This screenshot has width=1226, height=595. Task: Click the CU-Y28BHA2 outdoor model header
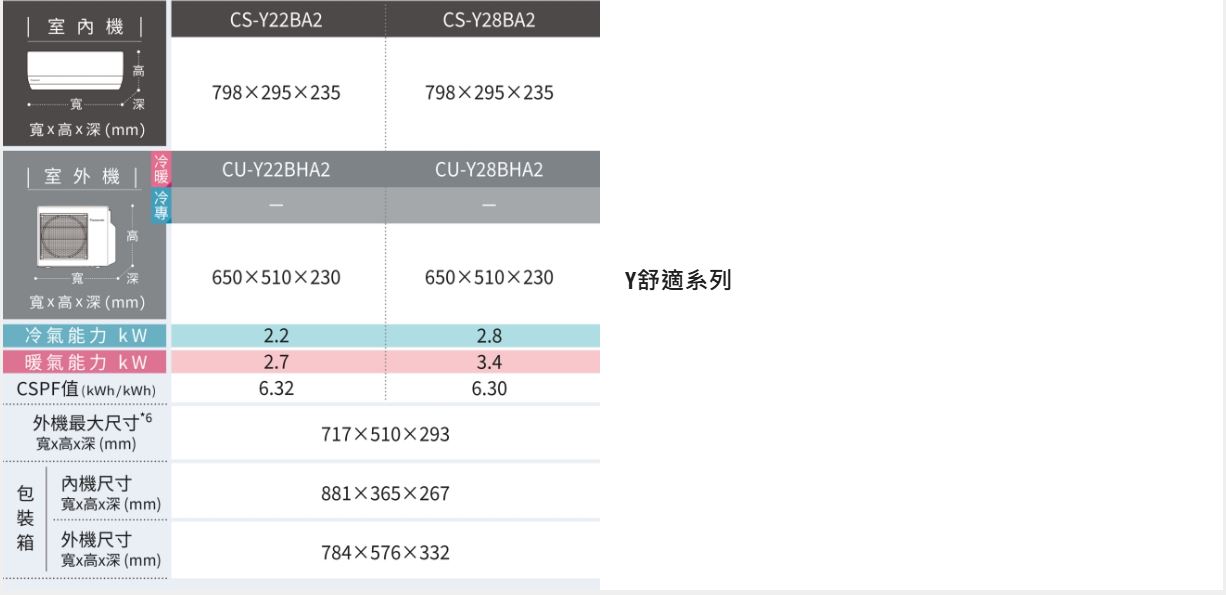(488, 170)
